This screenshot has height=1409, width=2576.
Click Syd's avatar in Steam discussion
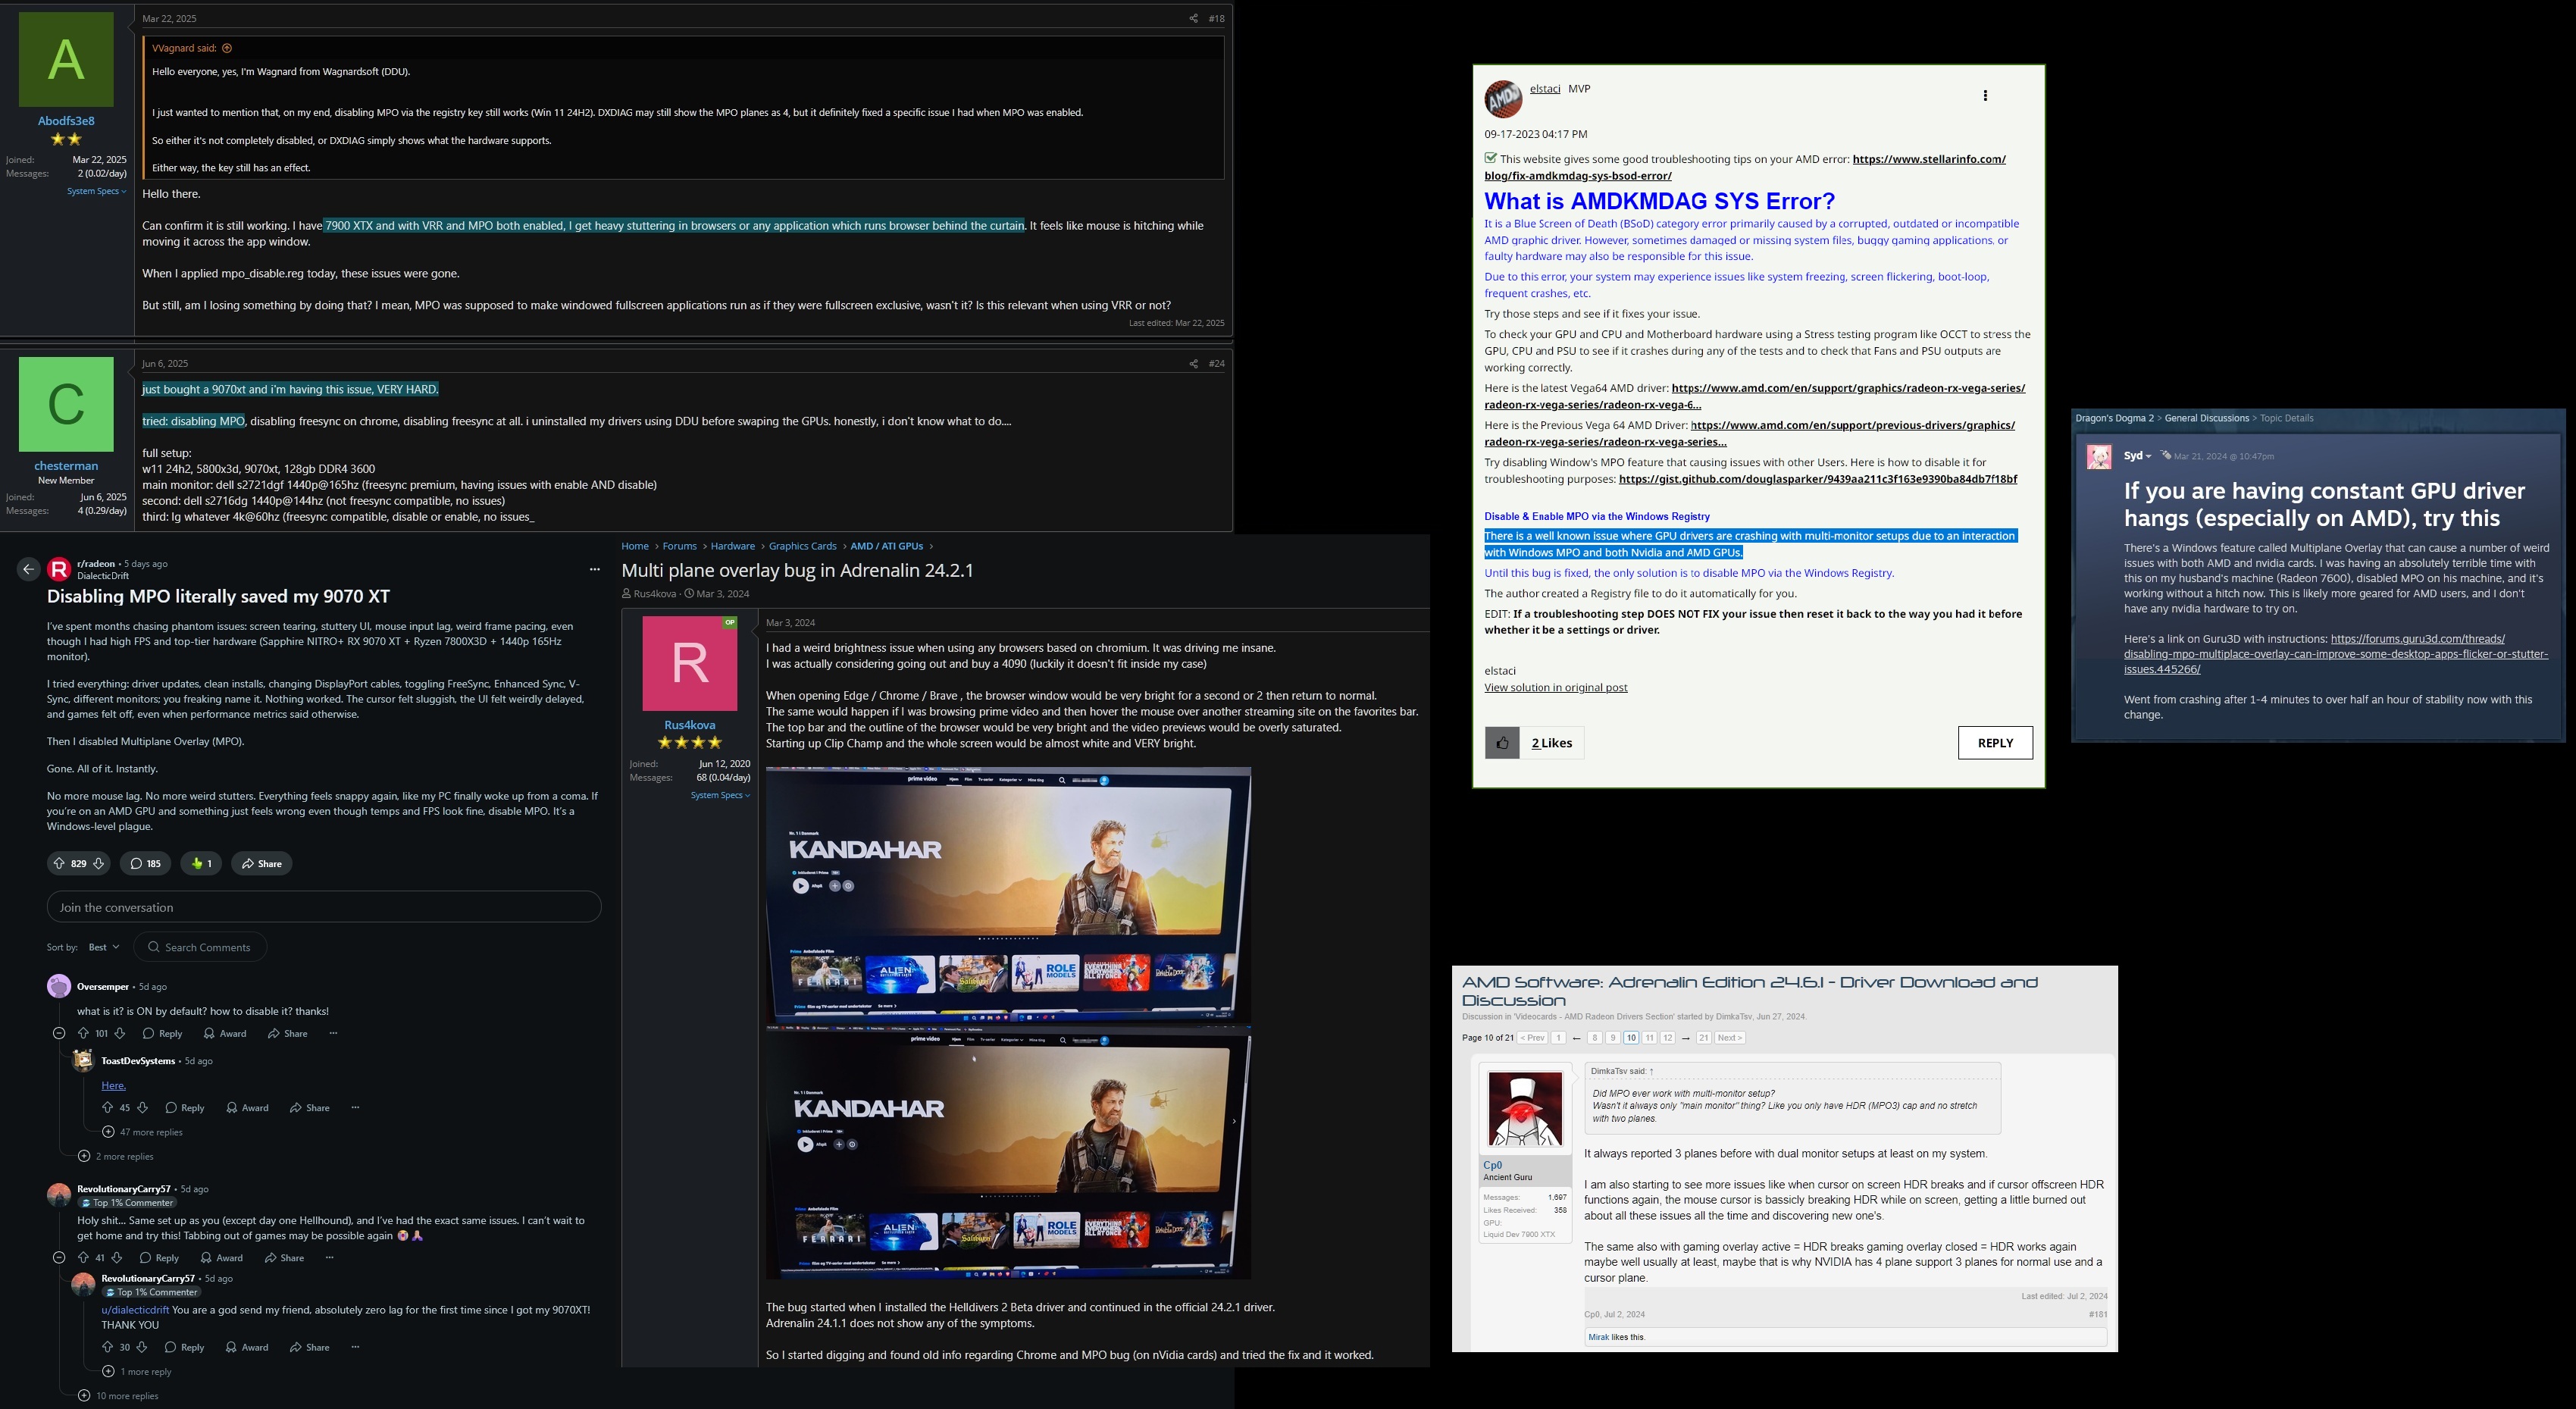tap(2099, 457)
